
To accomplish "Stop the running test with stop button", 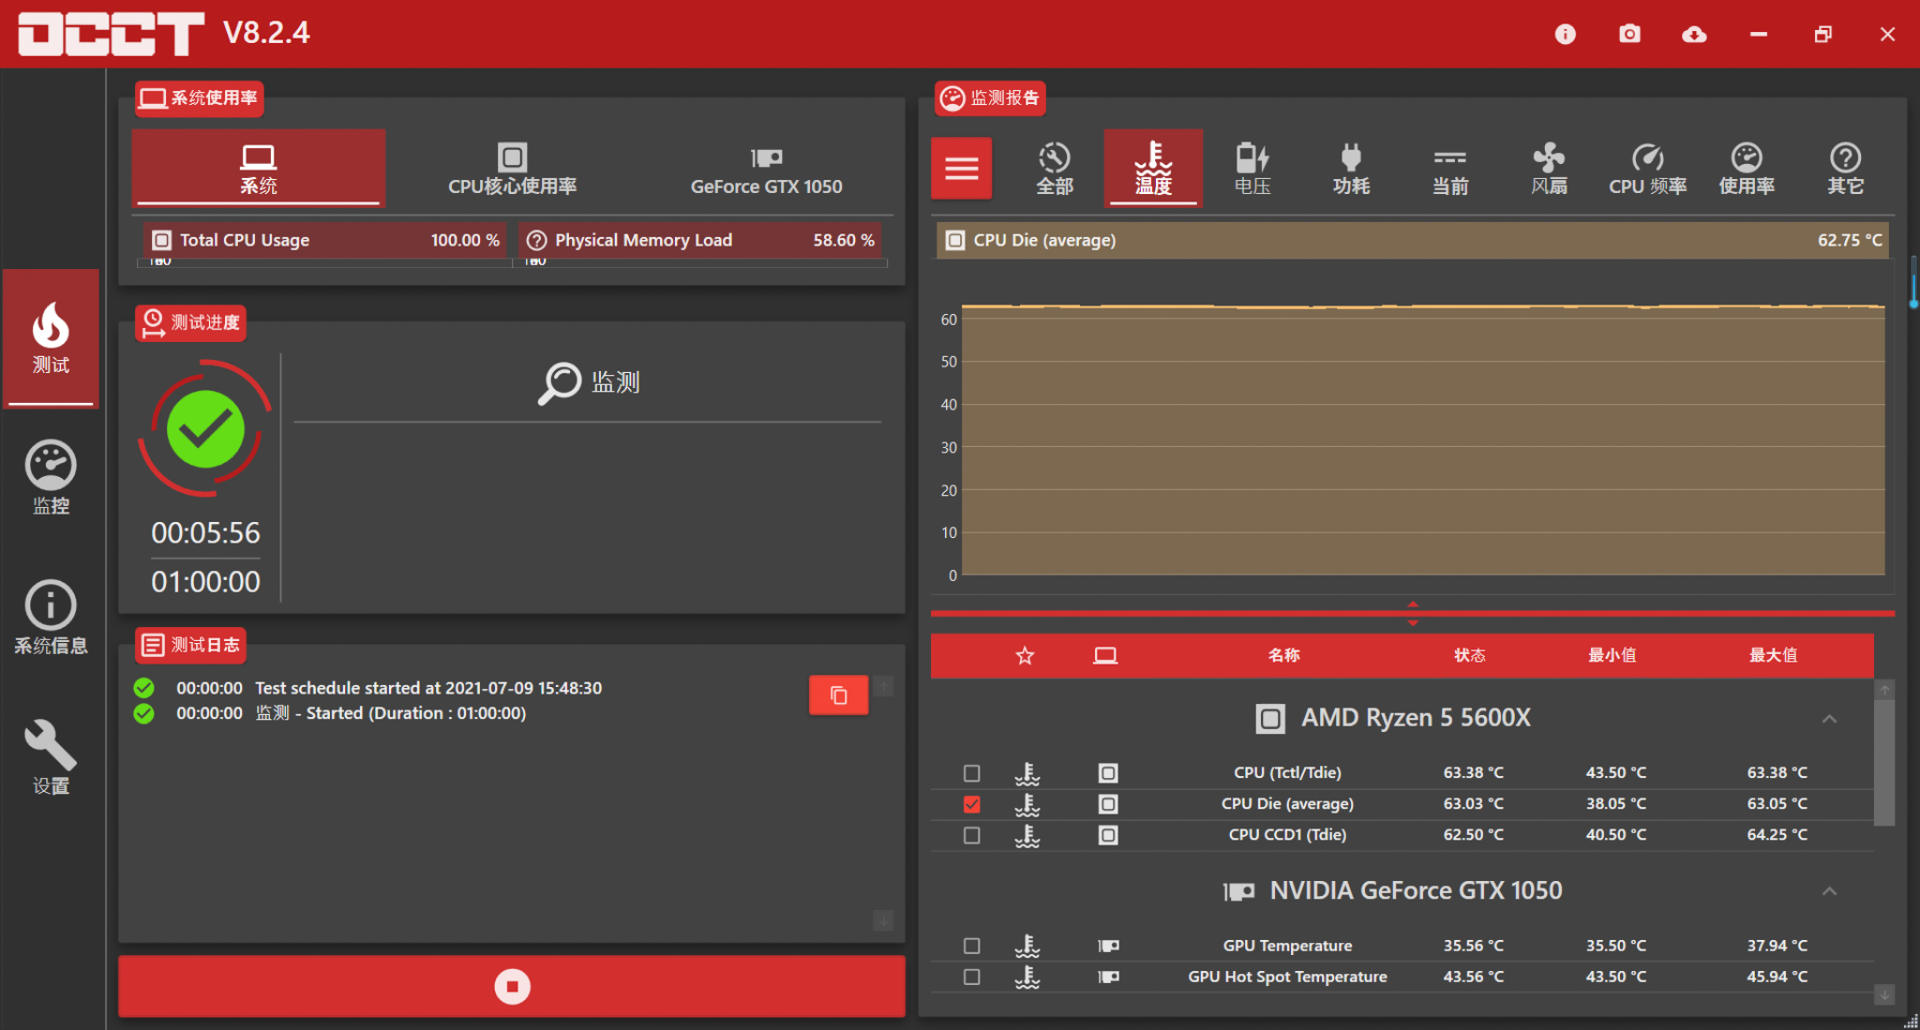I will [x=512, y=986].
